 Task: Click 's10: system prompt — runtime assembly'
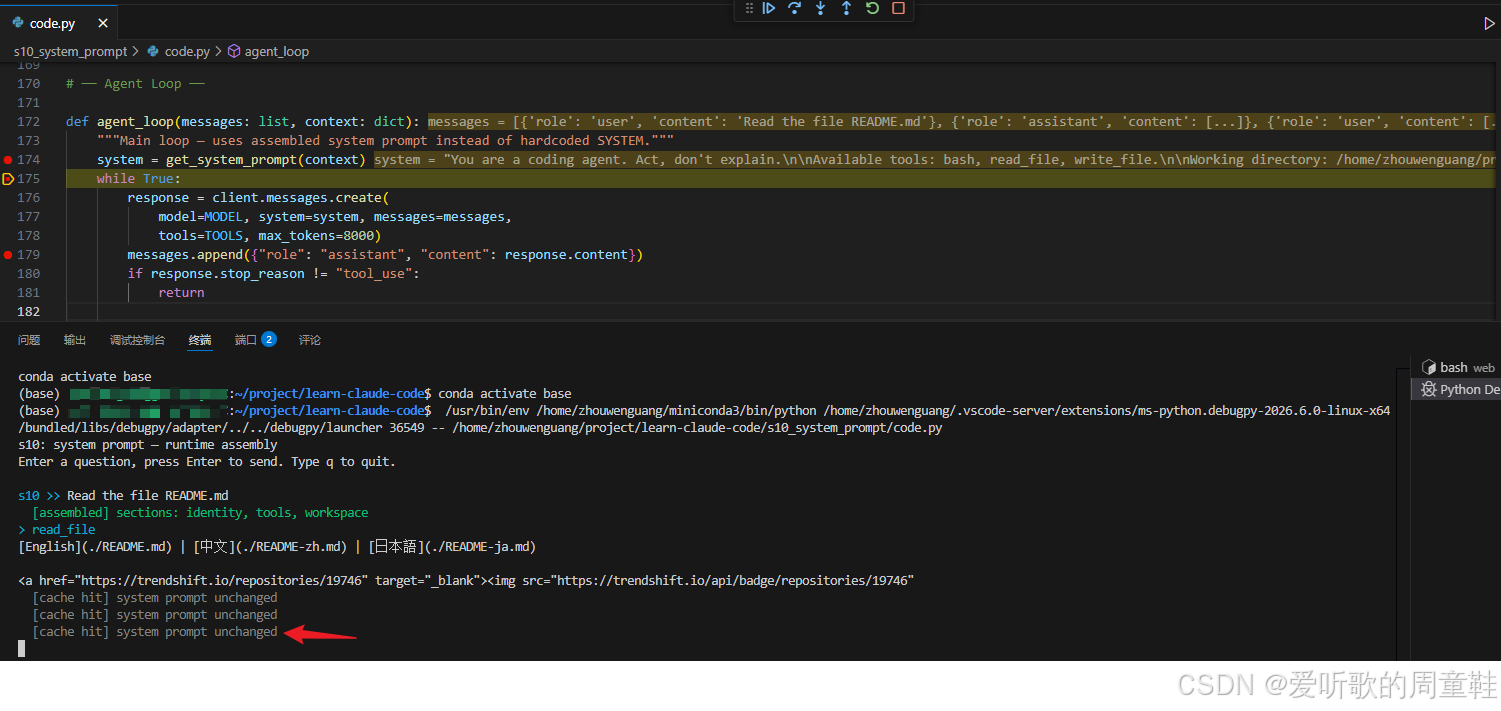pos(148,445)
